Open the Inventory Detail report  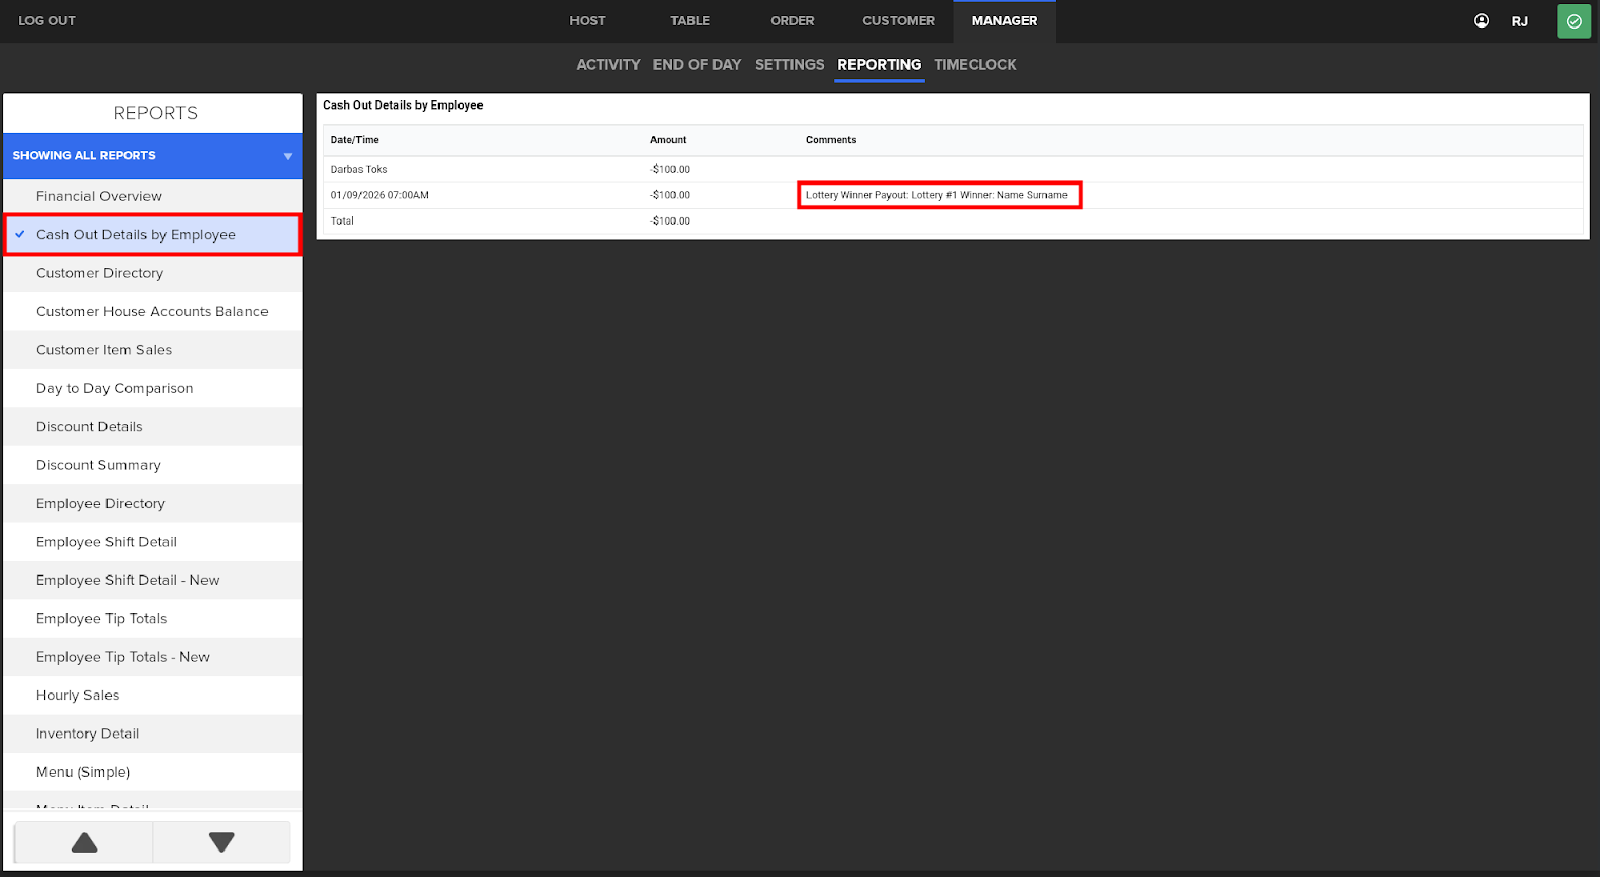(88, 734)
